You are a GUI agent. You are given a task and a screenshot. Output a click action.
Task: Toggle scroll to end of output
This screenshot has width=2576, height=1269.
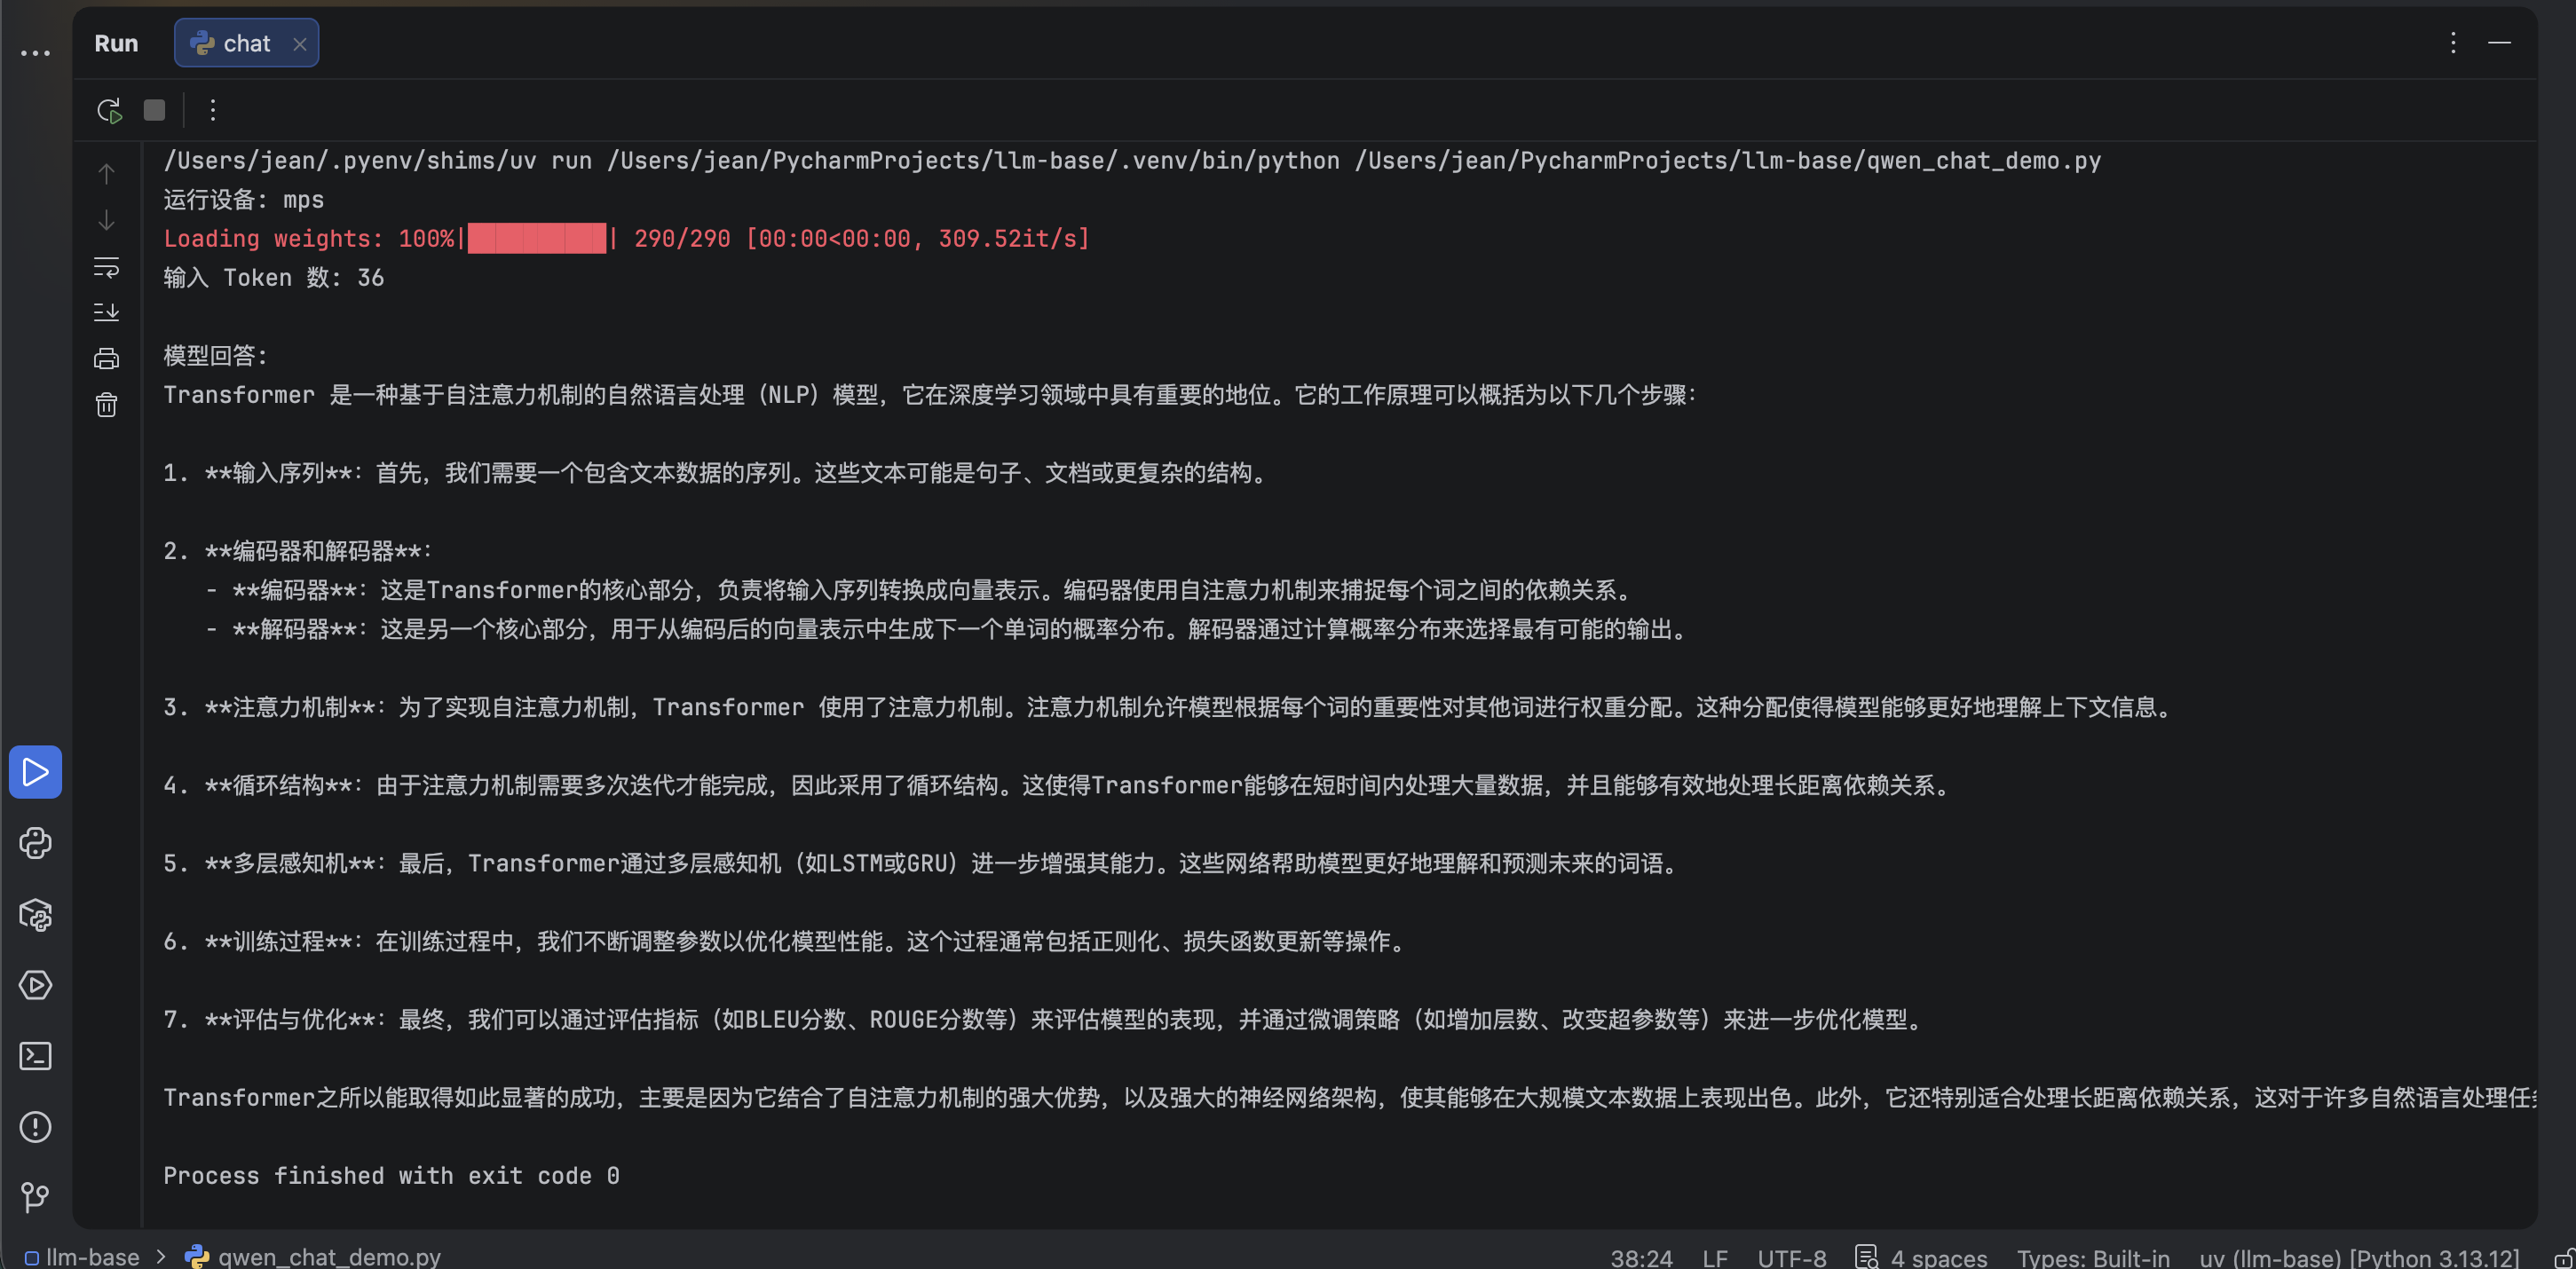click(x=106, y=313)
